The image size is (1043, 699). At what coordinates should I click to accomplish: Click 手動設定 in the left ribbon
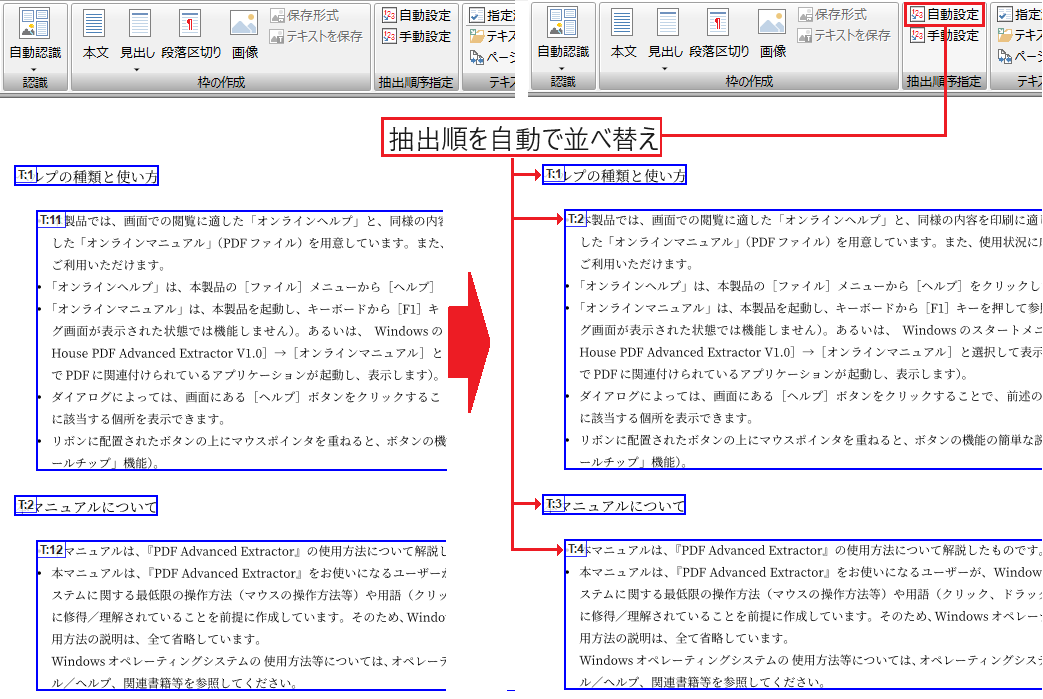[417, 36]
